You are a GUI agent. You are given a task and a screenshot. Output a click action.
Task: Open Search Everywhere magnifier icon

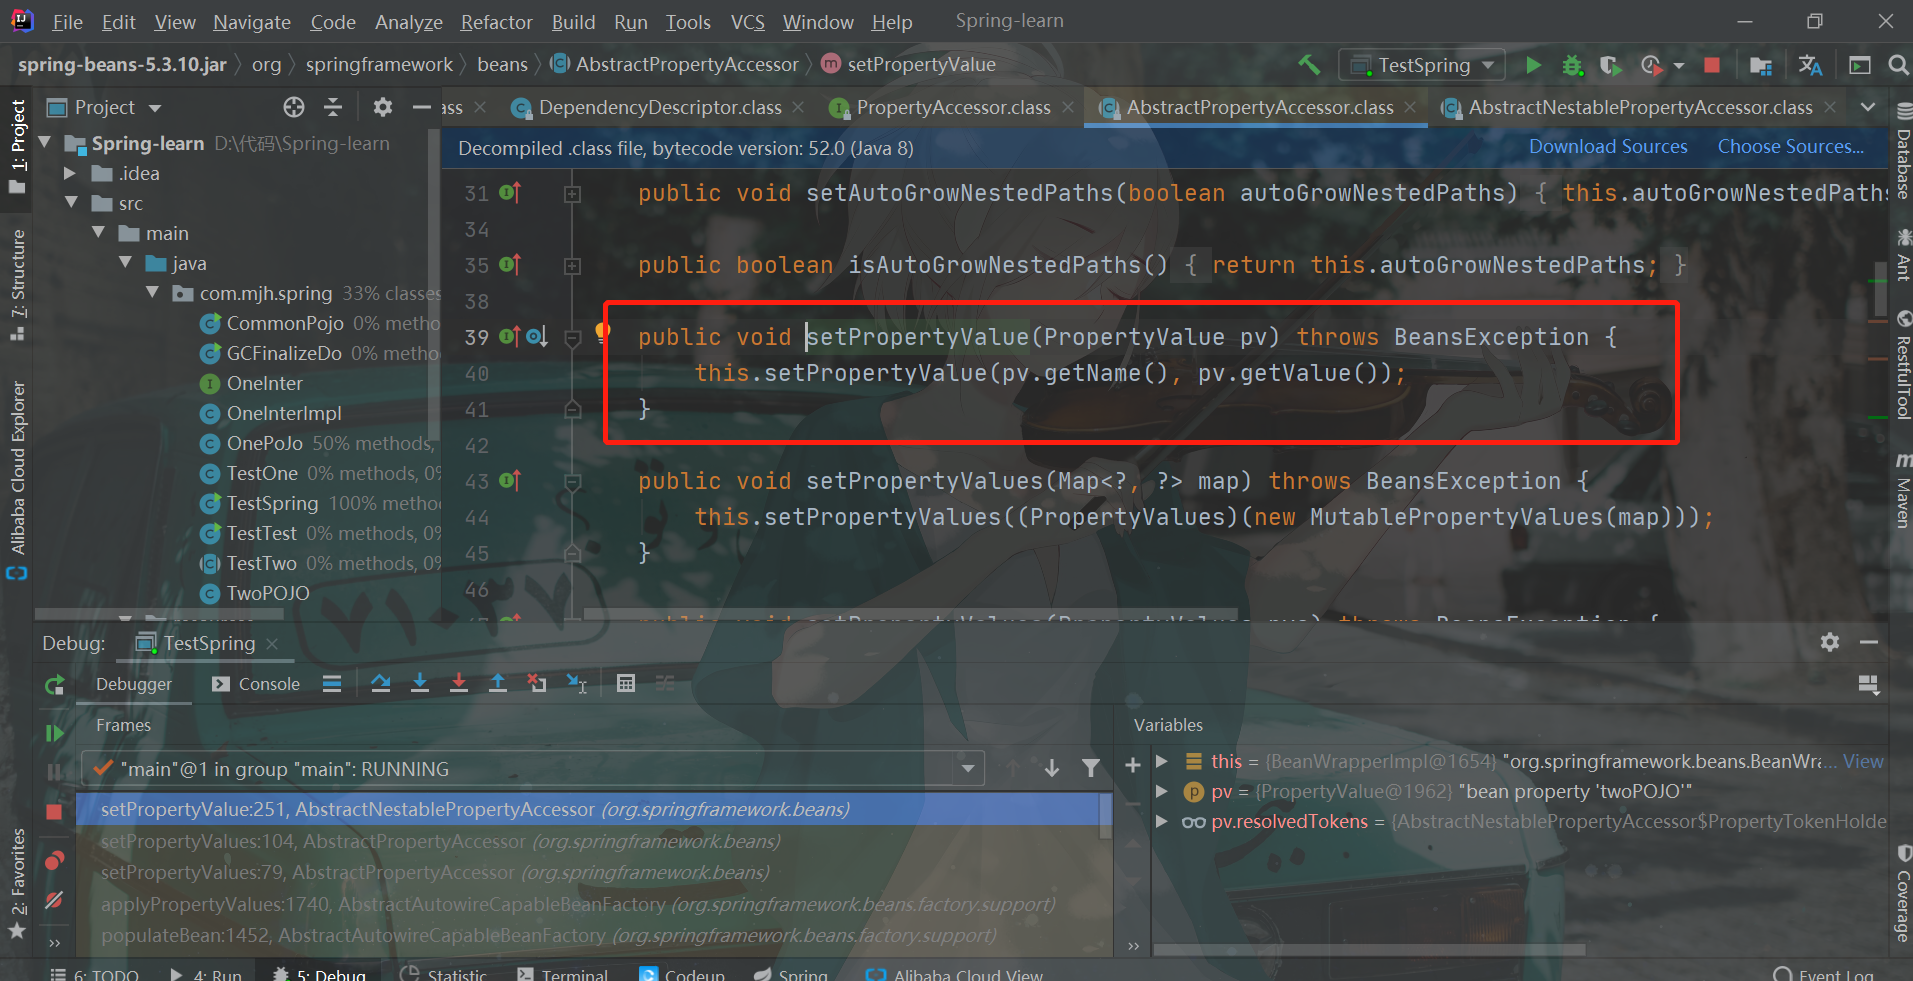(1898, 65)
